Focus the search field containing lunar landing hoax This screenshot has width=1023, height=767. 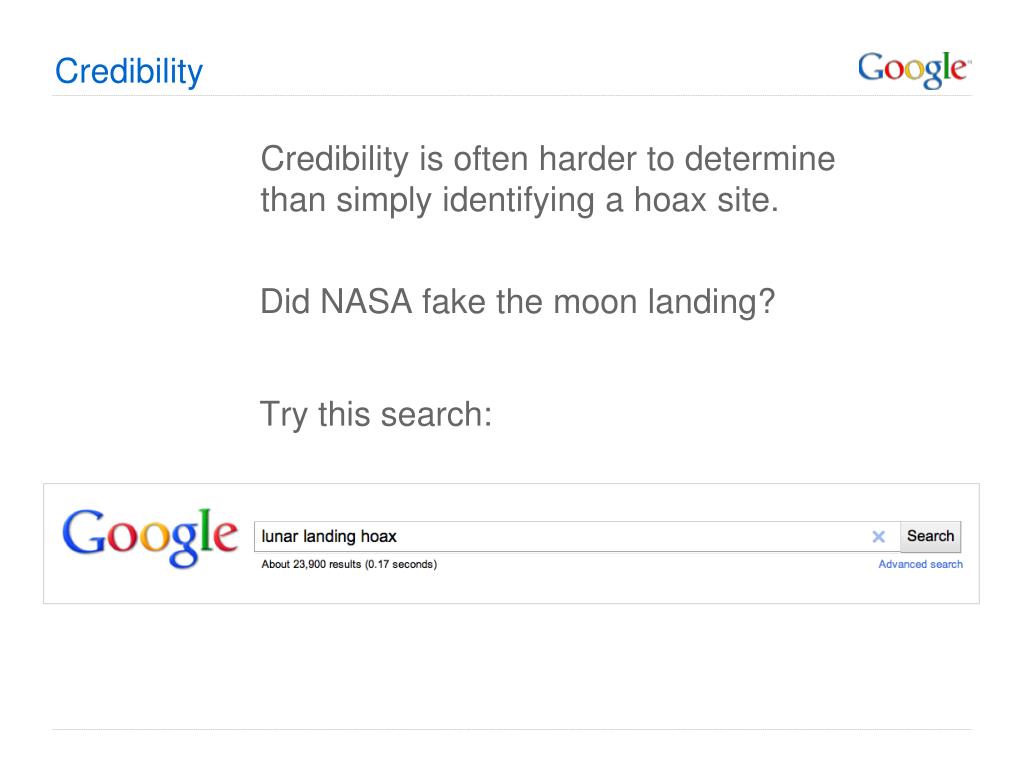click(x=577, y=536)
